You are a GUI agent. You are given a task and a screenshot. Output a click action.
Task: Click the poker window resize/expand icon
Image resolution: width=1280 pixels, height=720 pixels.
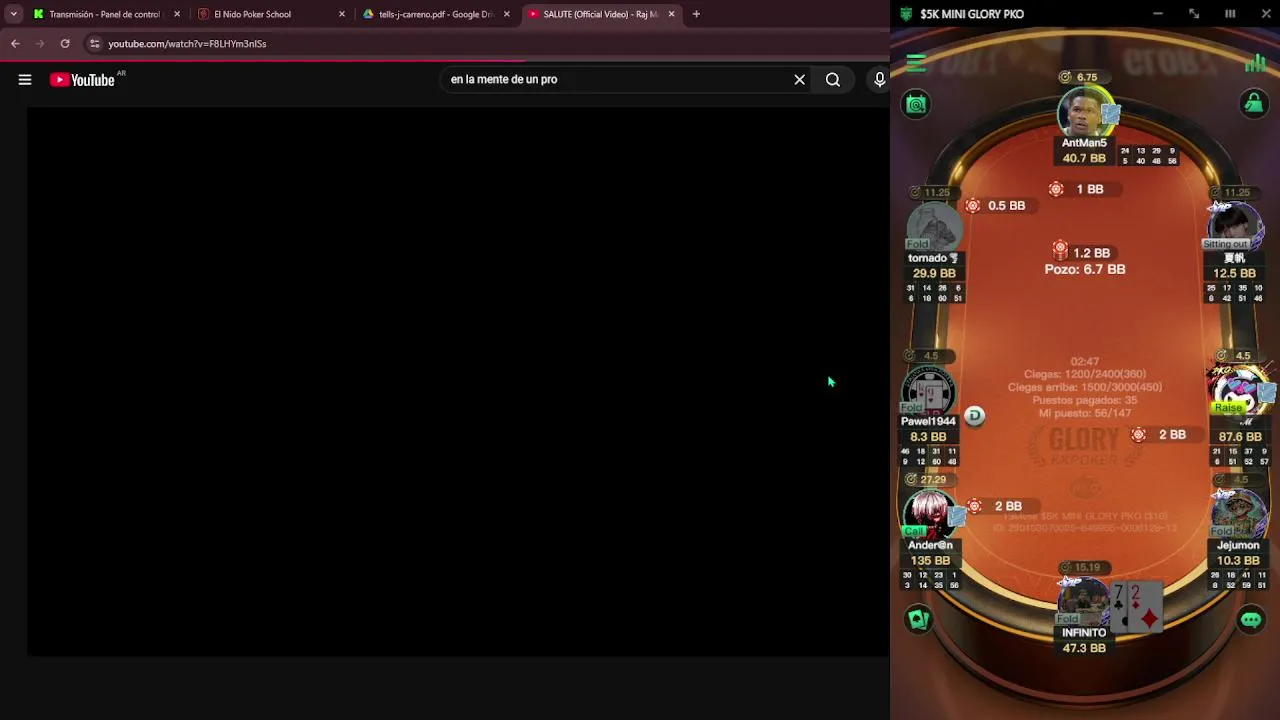pyautogui.click(x=1194, y=14)
